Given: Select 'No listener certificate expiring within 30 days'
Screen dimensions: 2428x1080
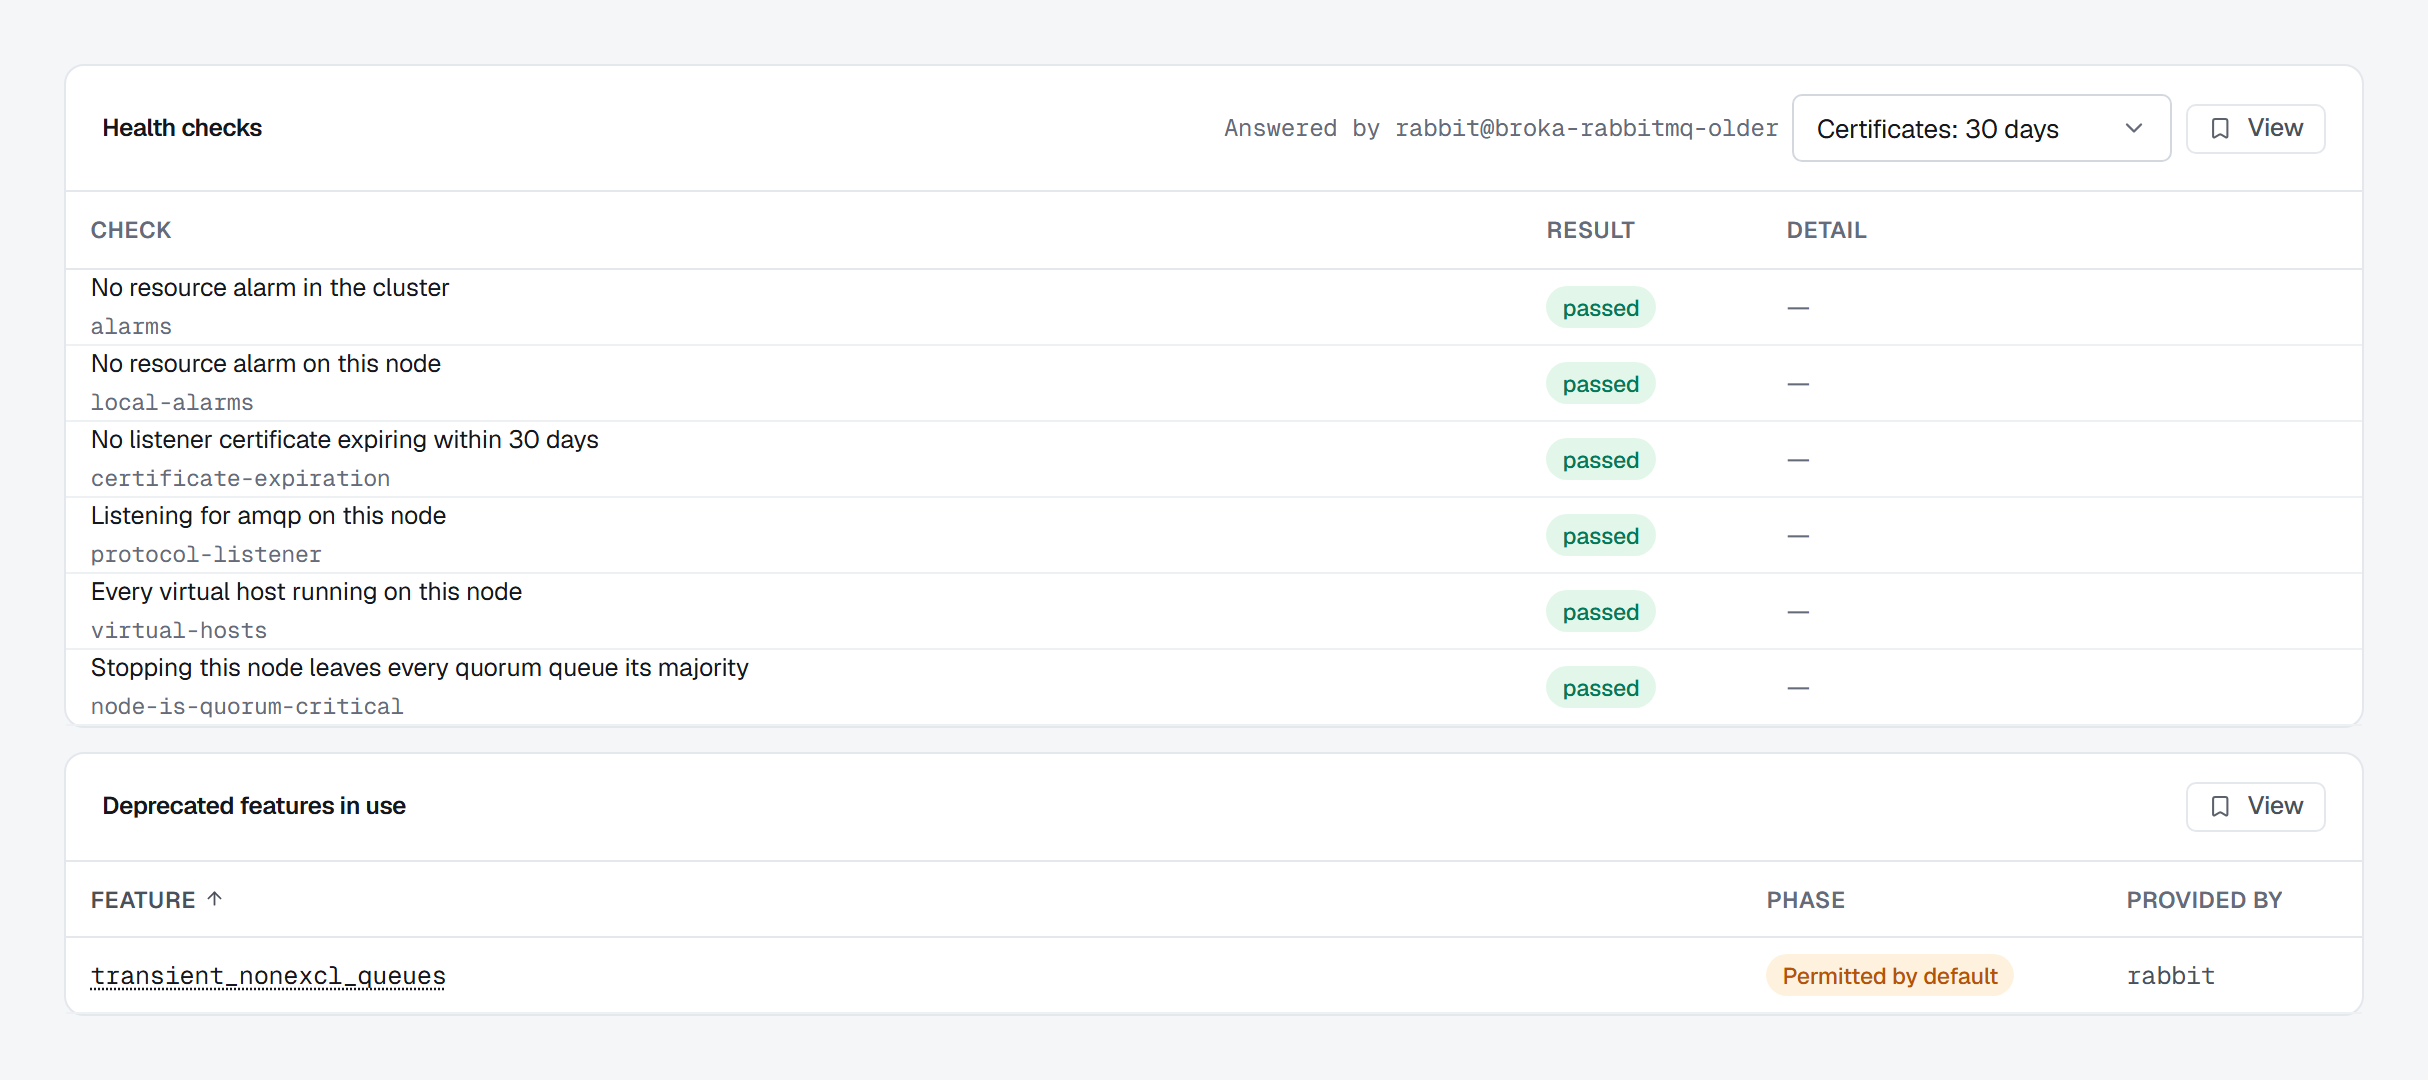Looking at the screenshot, I should pyautogui.click(x=345, y=440).
